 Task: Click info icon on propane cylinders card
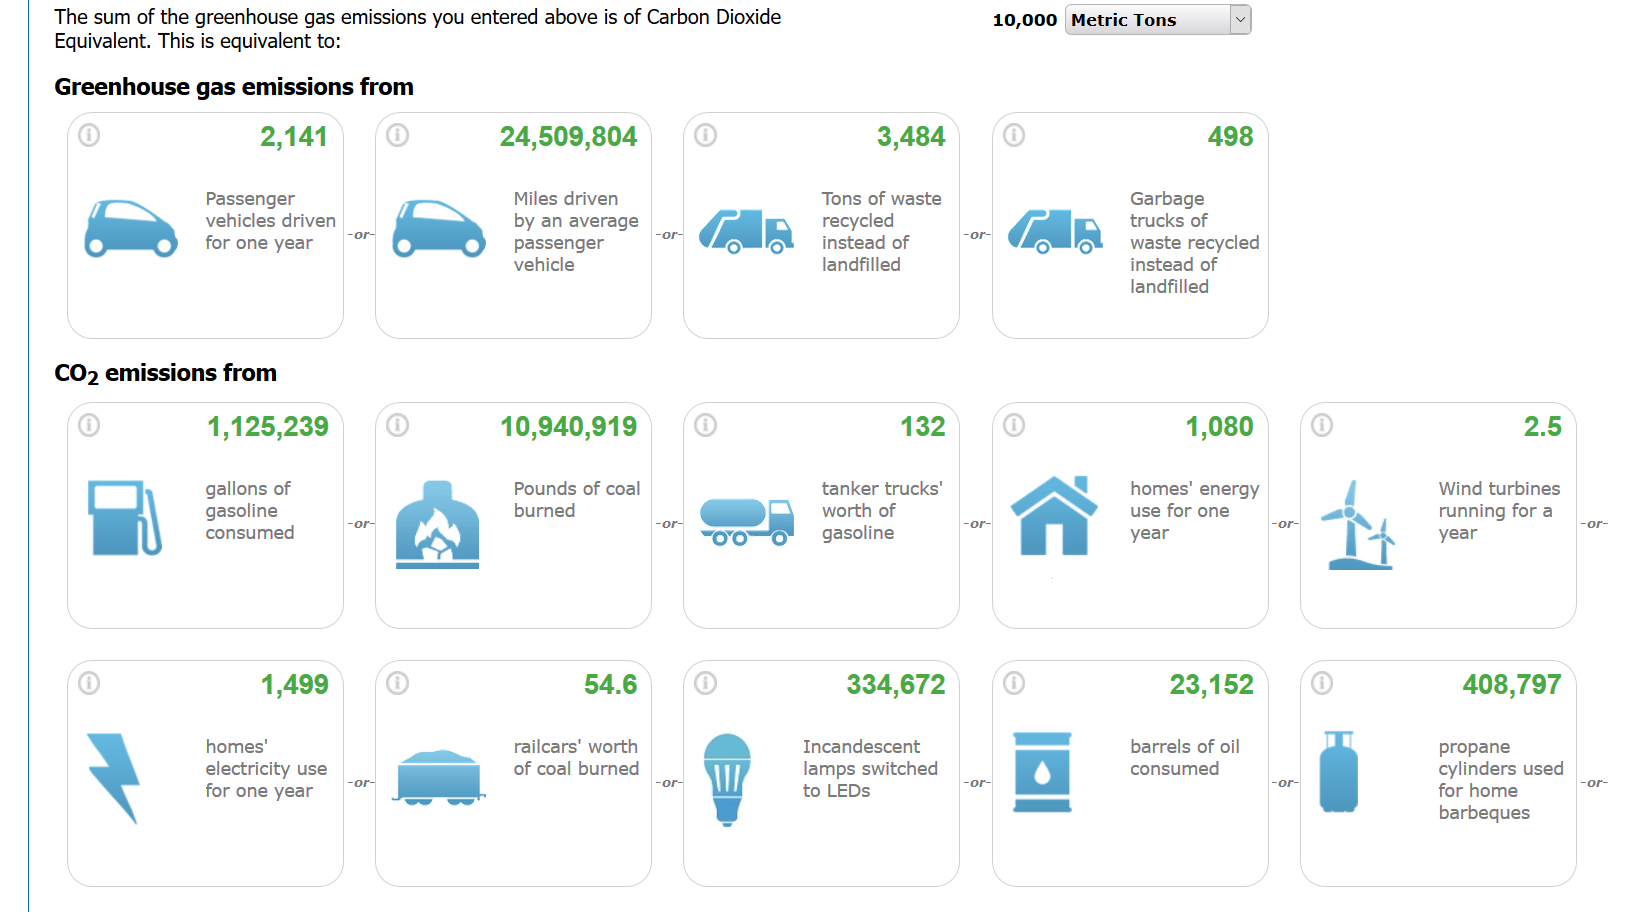click(x=1322, y=683)
